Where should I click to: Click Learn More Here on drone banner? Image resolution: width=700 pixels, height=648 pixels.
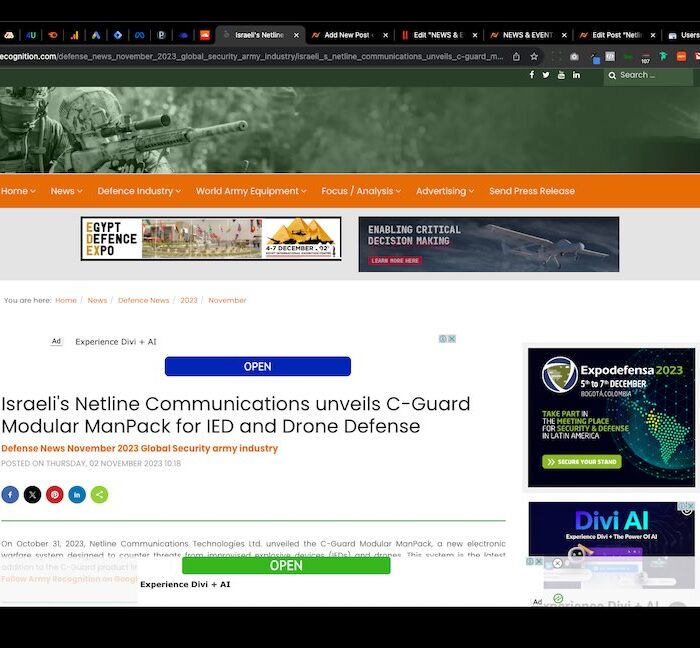point(395,261)
